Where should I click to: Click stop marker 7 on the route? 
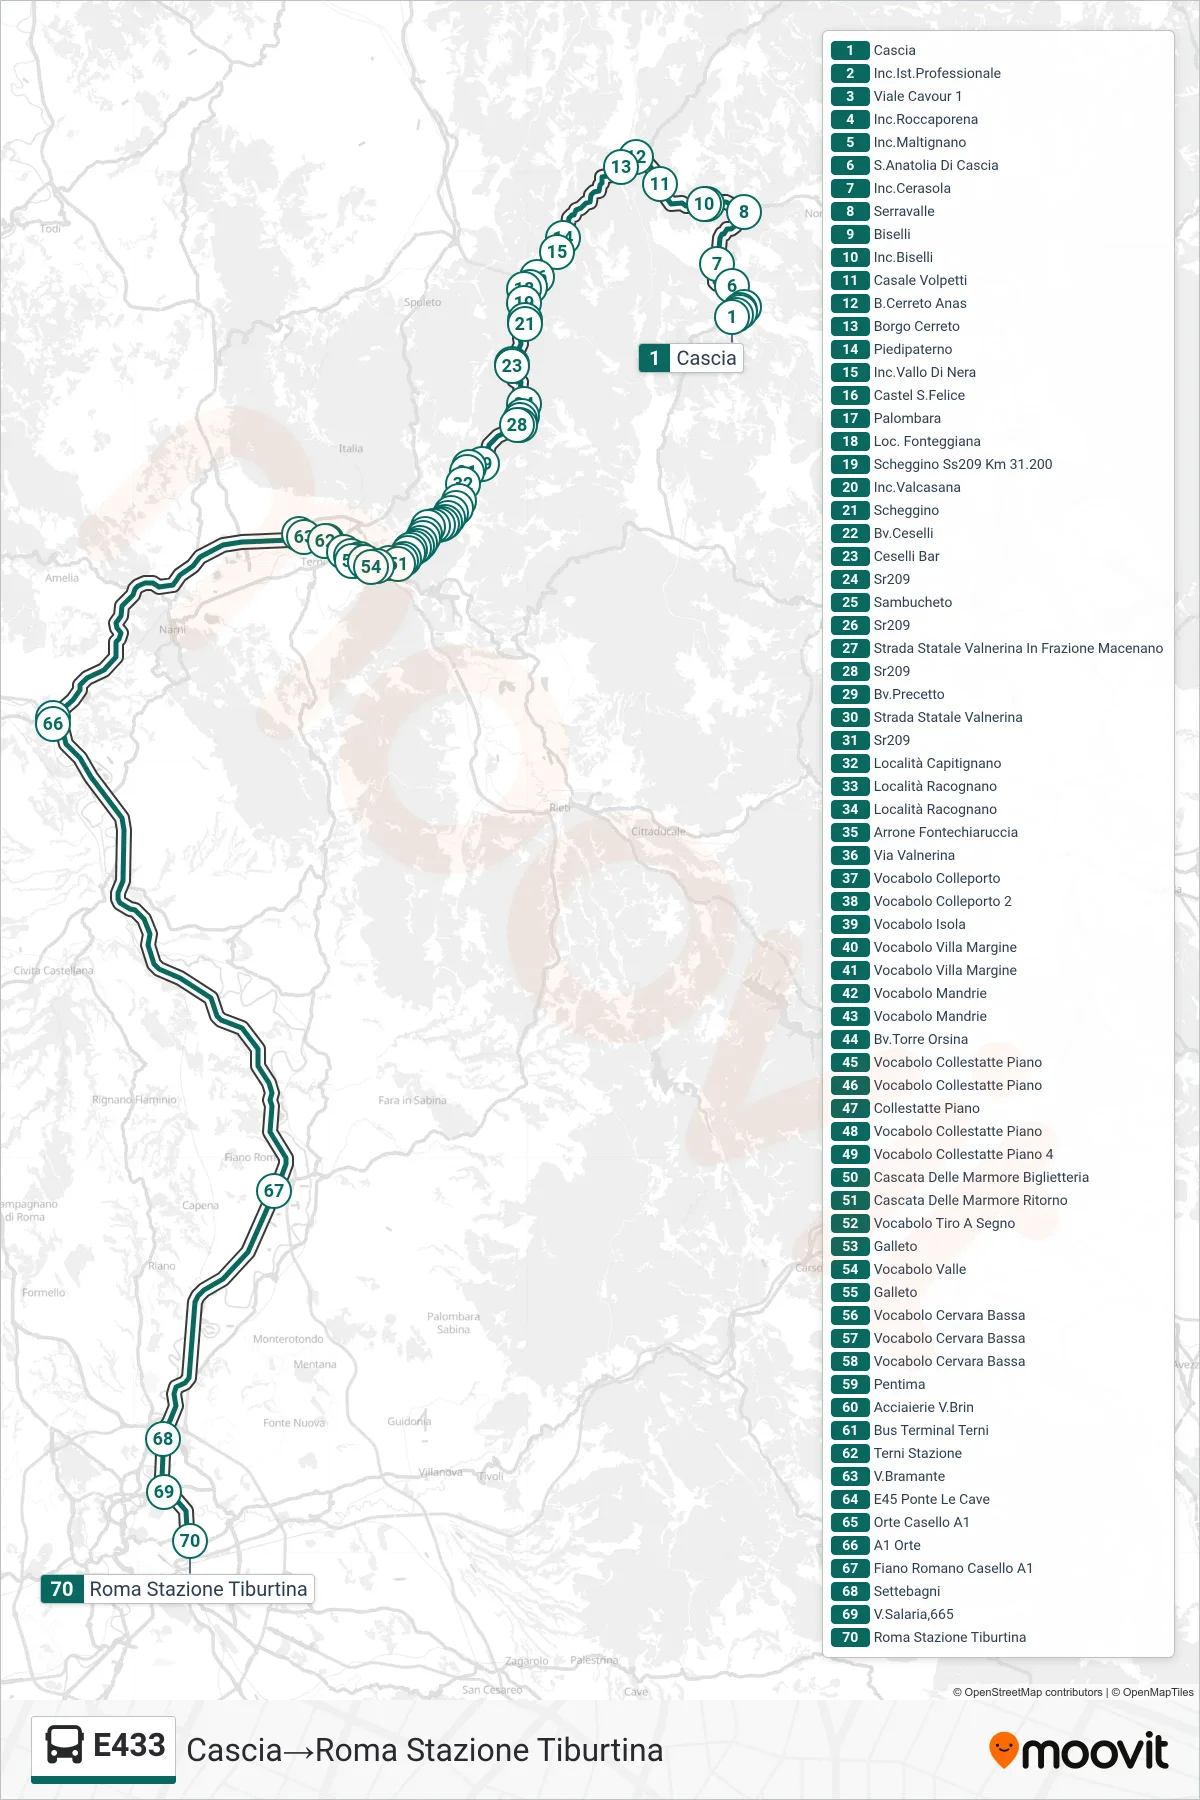point(716,263)
